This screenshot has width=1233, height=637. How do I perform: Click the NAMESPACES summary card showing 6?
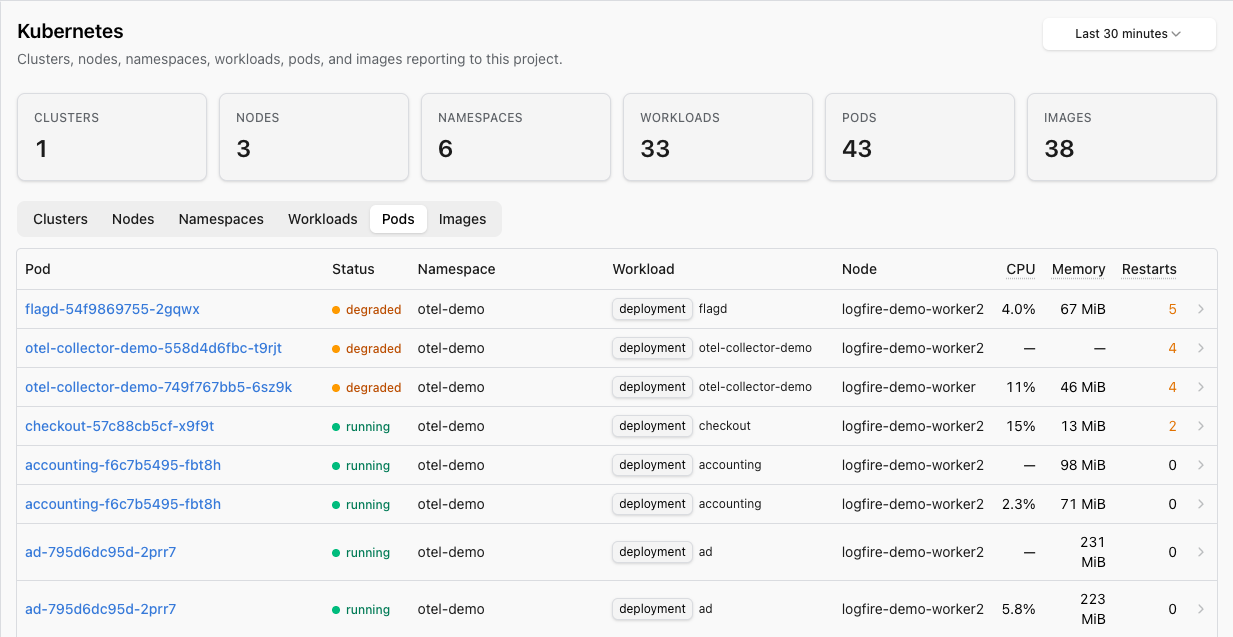[x=516, y=137]
